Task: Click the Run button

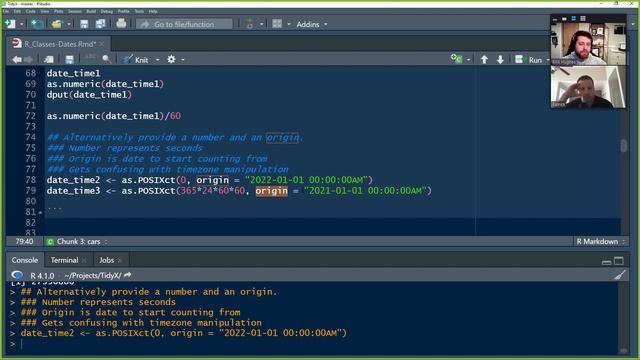Action: pyautogui.click(x=529, y=60)
